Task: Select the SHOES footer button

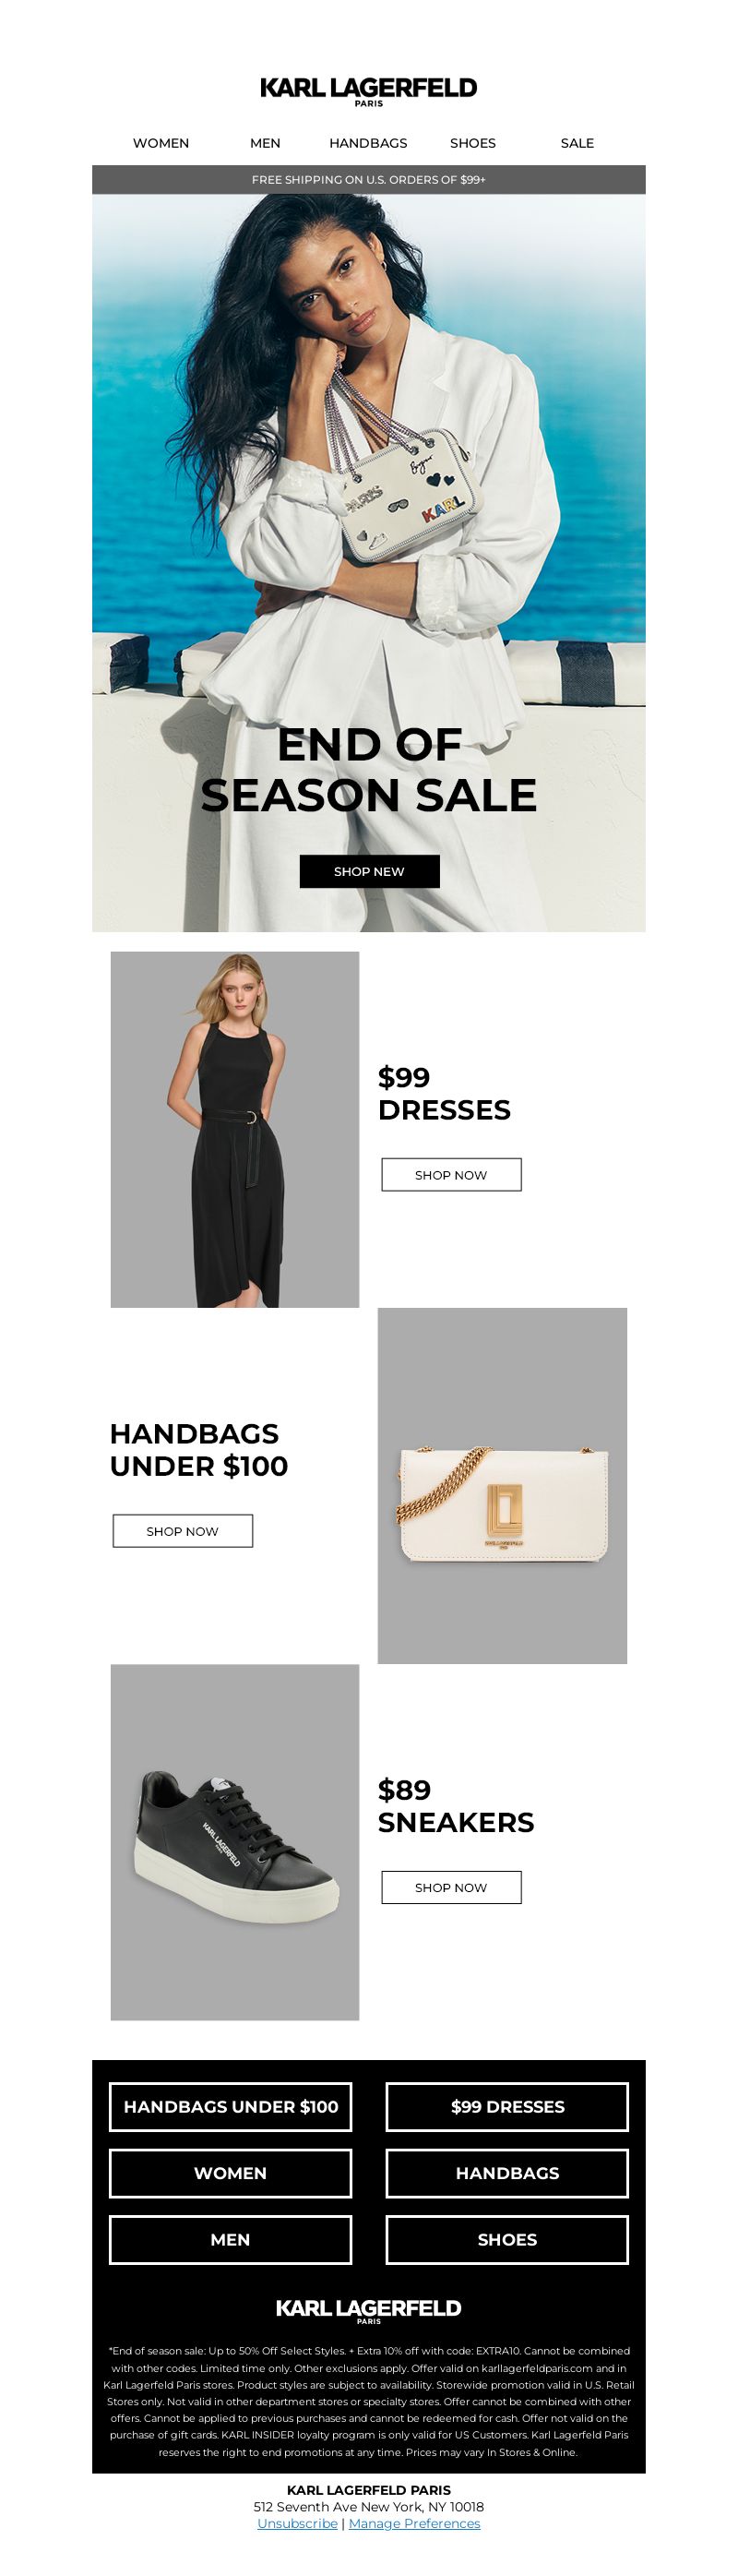Action: tap(507, 2240)
